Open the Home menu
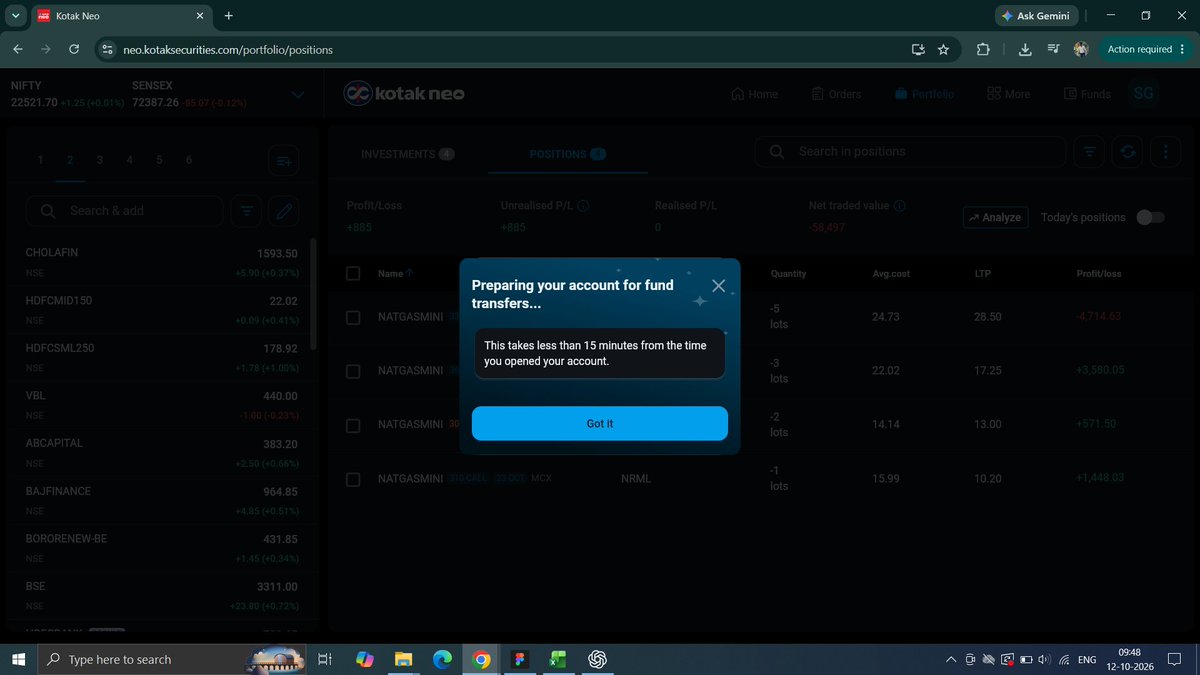The width and height of the screenshot is (1200, 675). point(754,94)
